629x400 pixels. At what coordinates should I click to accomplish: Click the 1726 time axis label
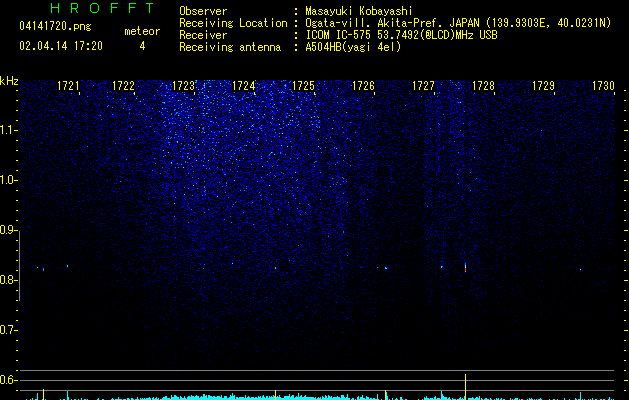tap(363, 86)
